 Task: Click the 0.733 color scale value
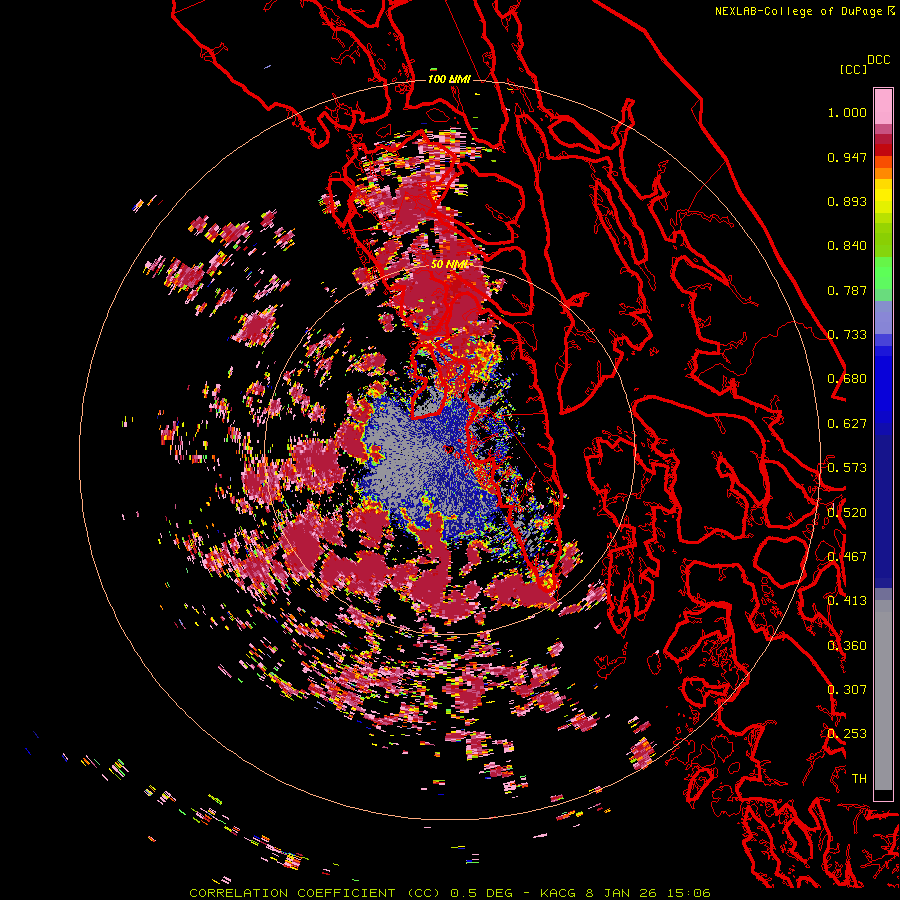847,335
